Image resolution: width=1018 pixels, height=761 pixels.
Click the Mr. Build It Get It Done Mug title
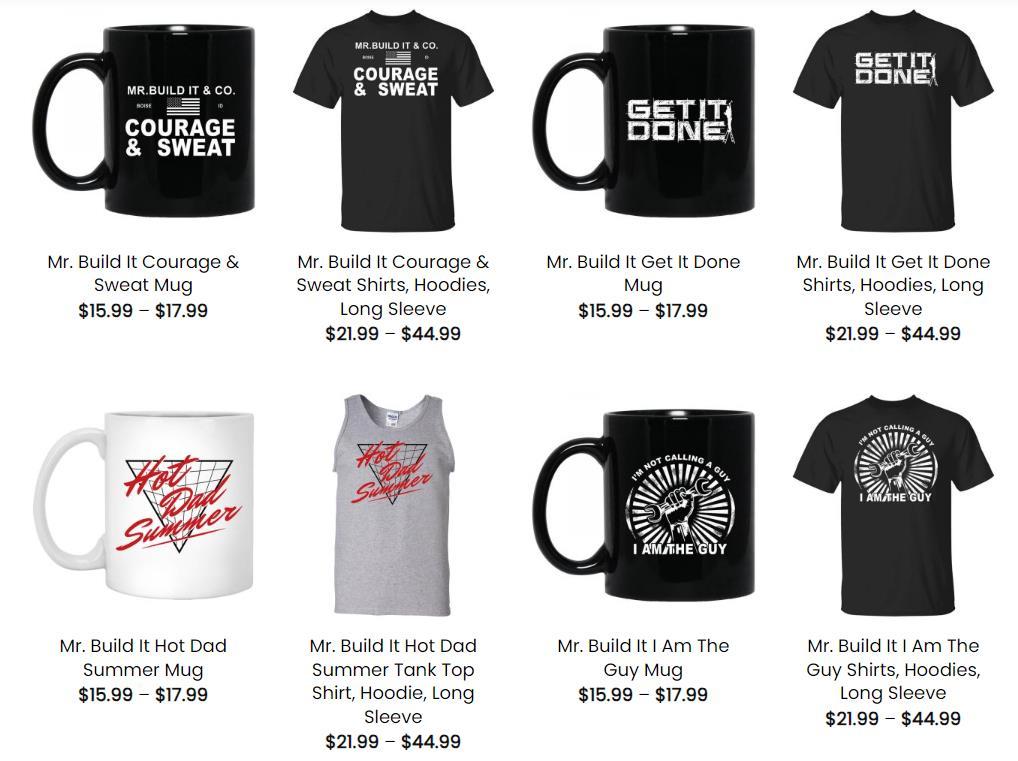(643, 273)
